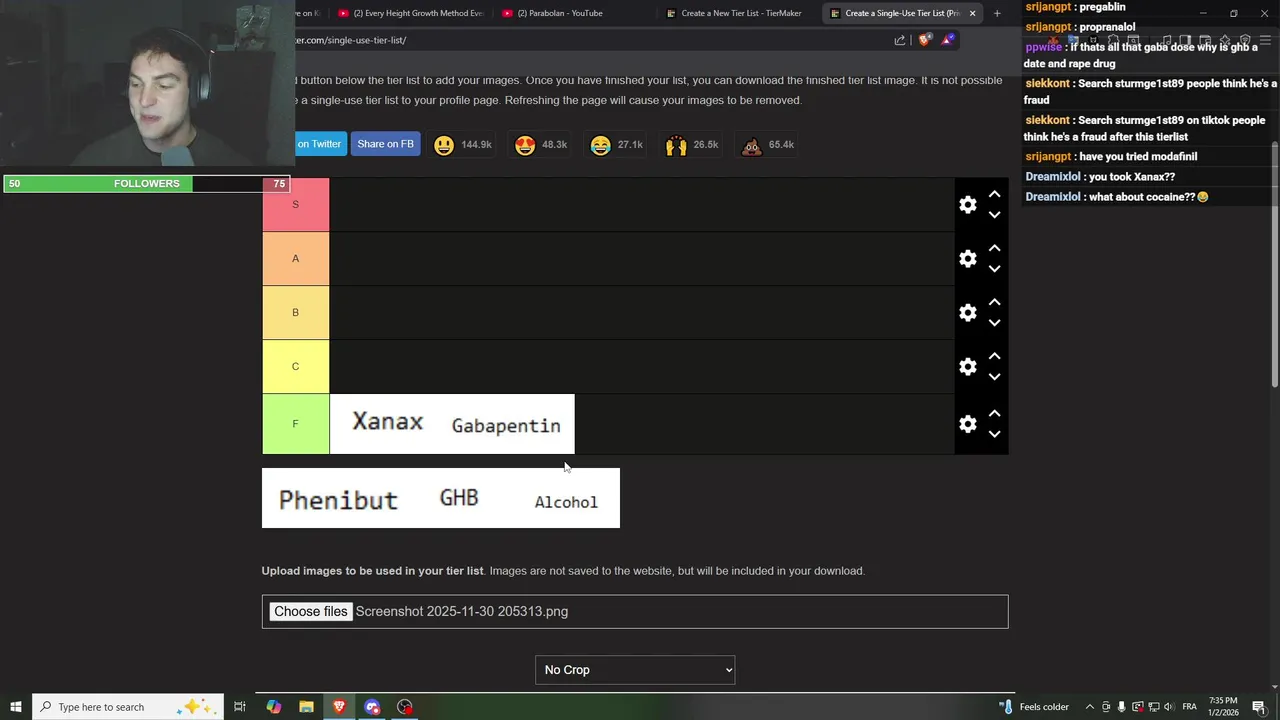This screenshot has height=720, width=1280.
Task: Open settings gear for F tier row
Action: (967, 424)
